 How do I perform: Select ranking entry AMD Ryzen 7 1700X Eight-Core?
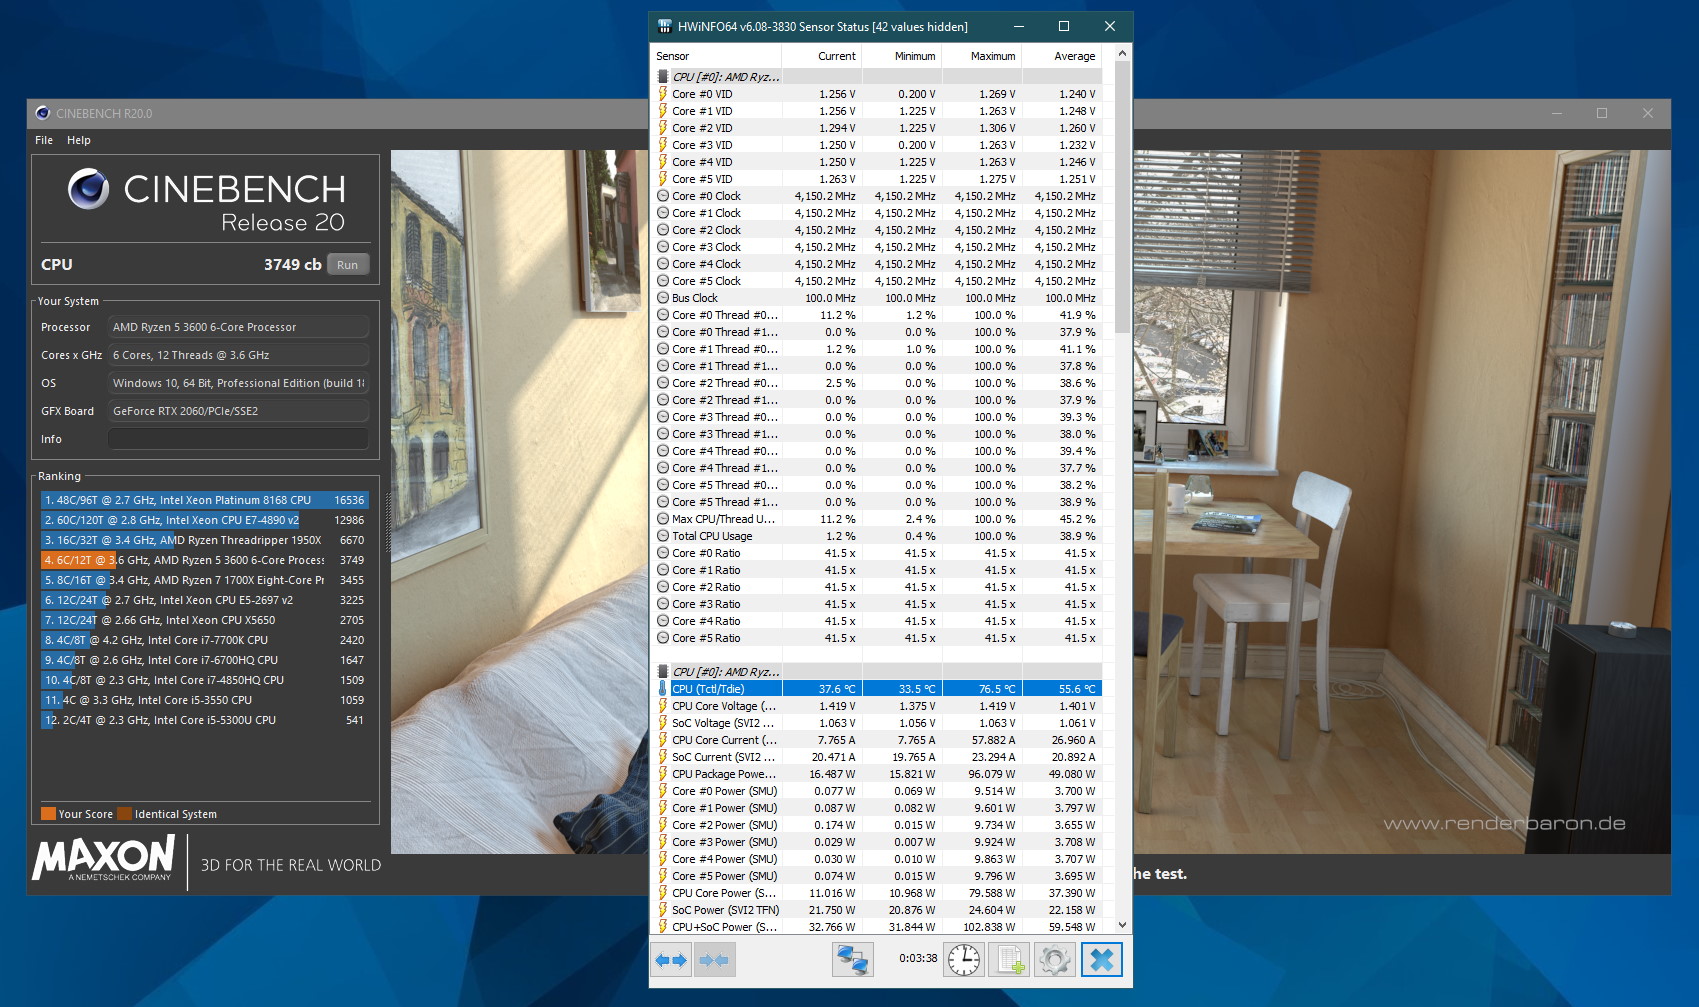(x=204, y=580)
